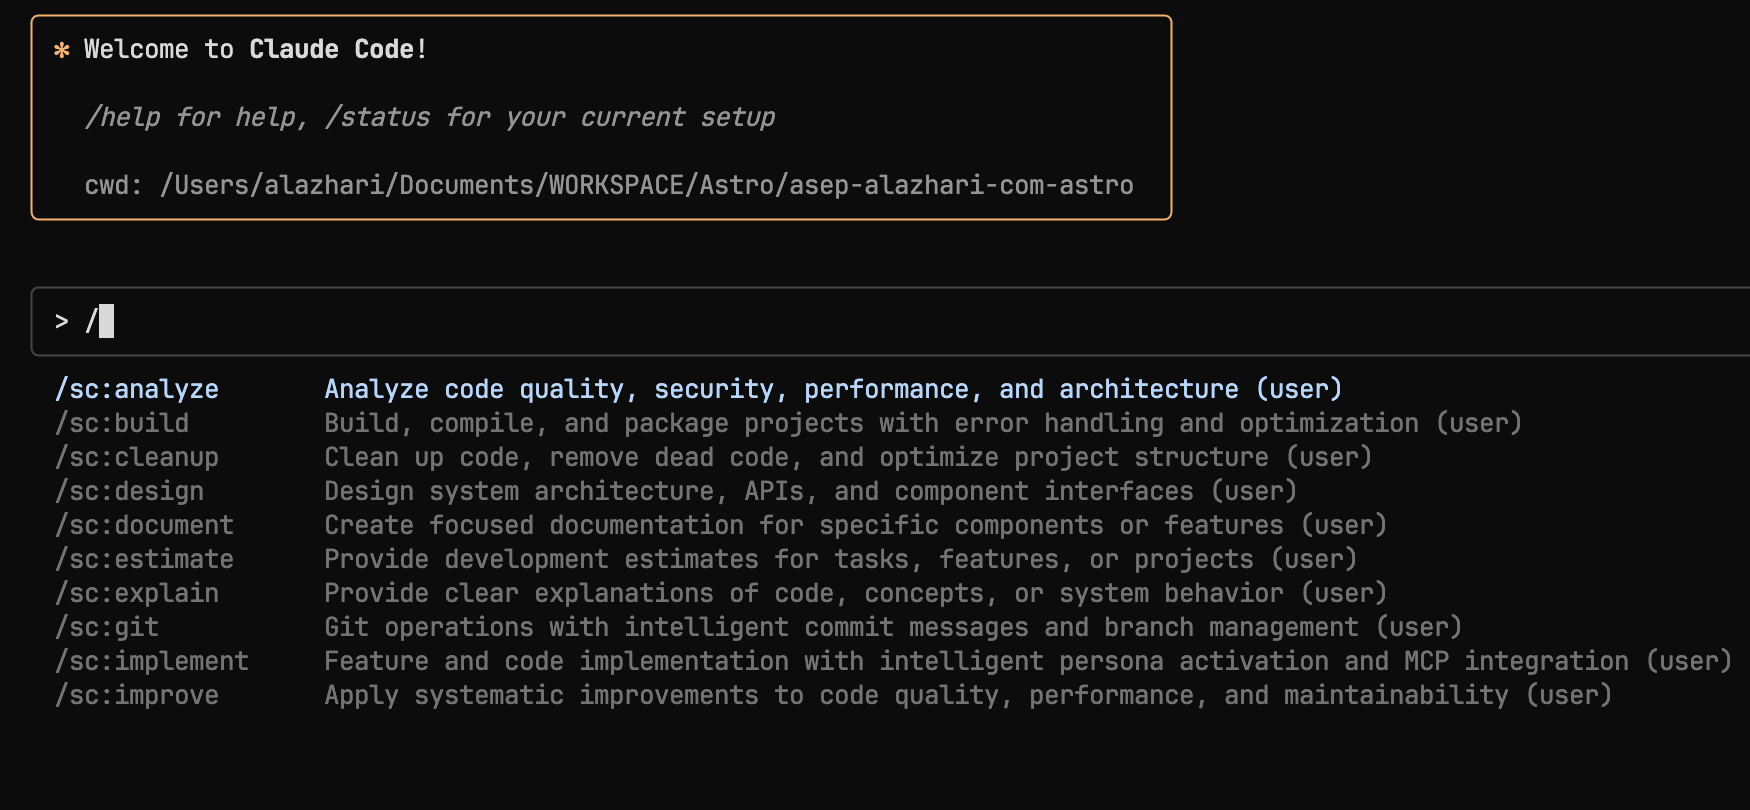1750x810 pixels.
Task: Select the /sc:explain command
Action: pyautogui.click(x=137, y=593)
